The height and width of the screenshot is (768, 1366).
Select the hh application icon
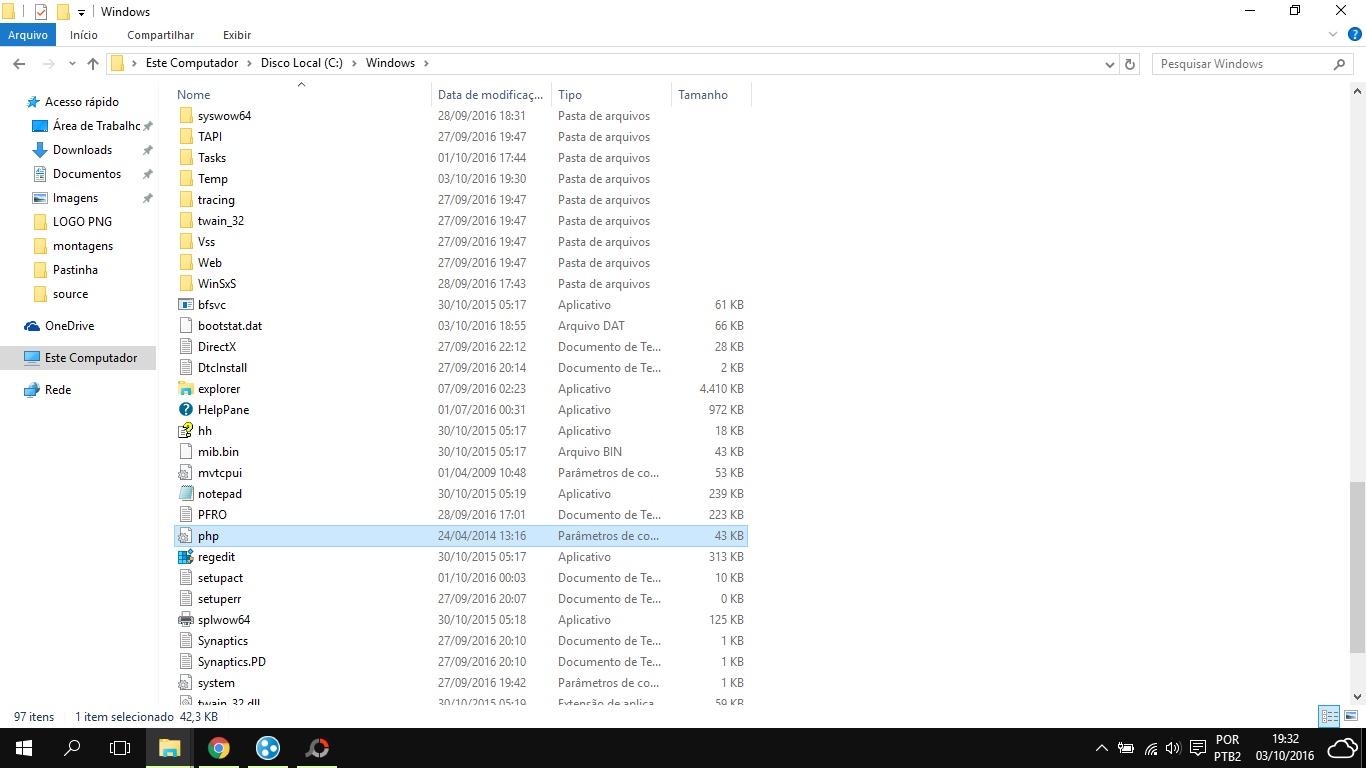coord(185,431)
